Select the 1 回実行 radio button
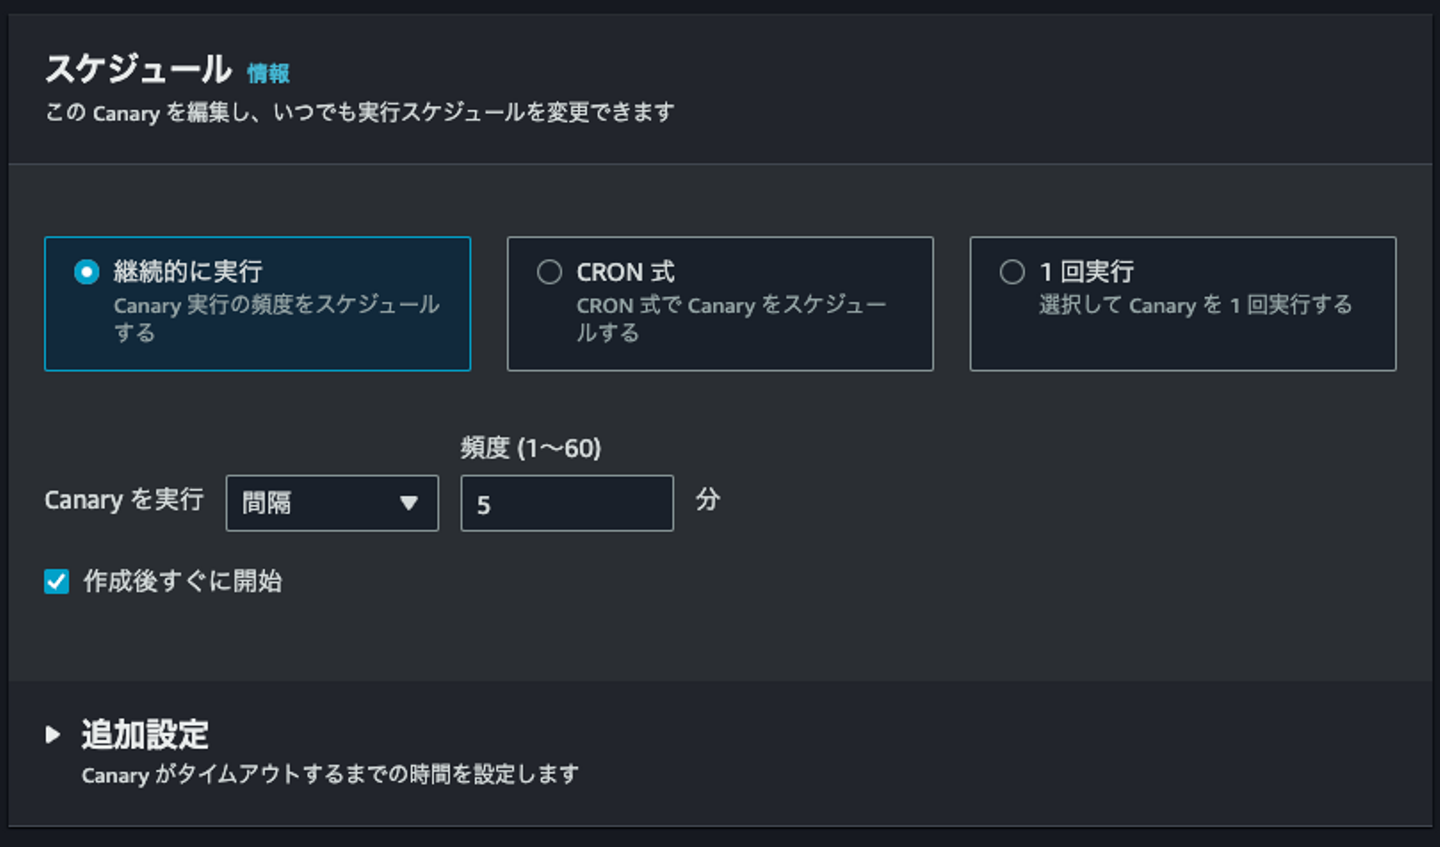Viewport: 1440px width, 847px height. click(1012, 272)
